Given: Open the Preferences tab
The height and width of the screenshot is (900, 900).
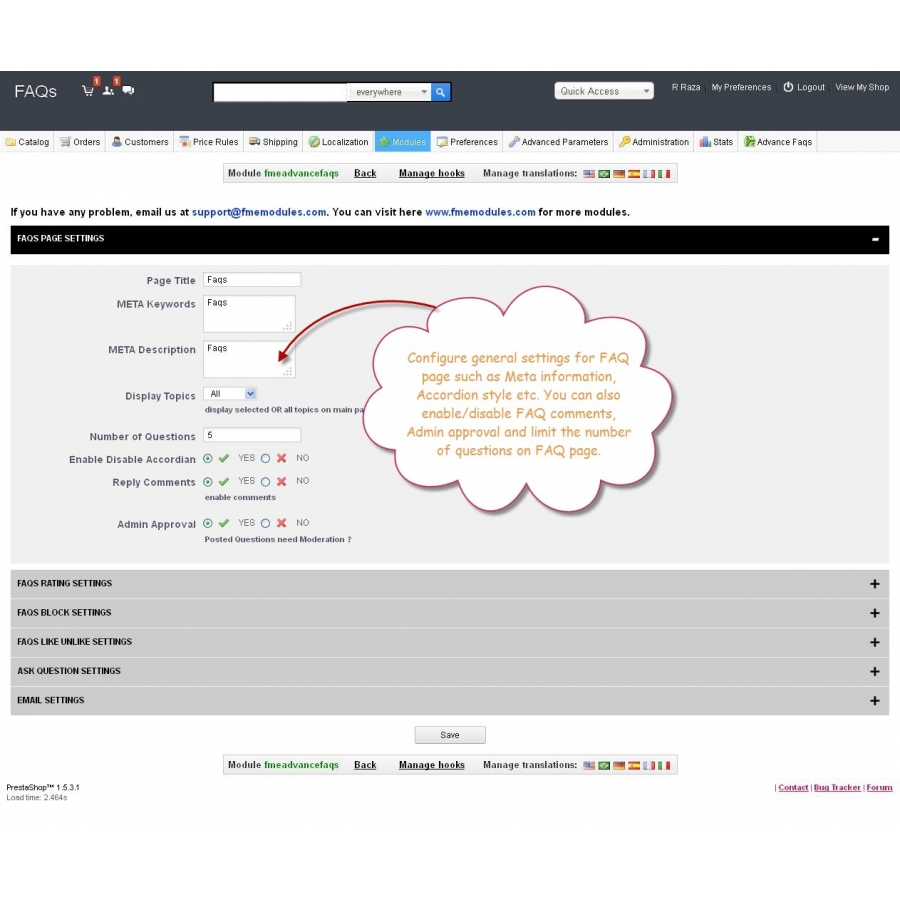Looking at the screenshot, I should pos(467,141).
